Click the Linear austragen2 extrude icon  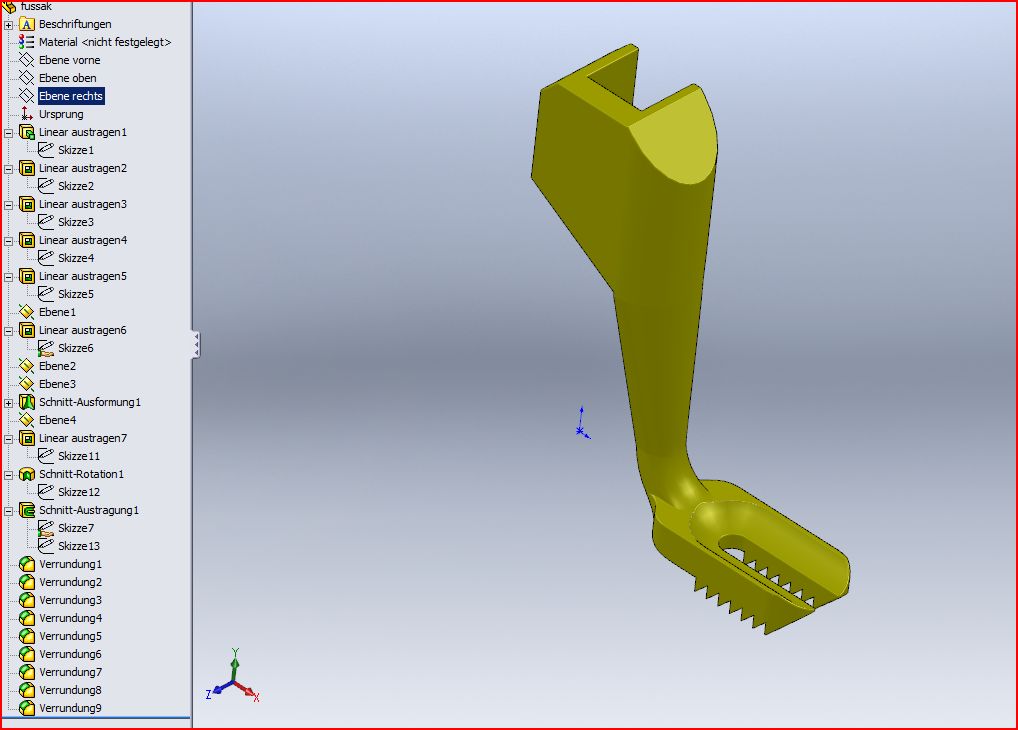click(x=27, y=168)
